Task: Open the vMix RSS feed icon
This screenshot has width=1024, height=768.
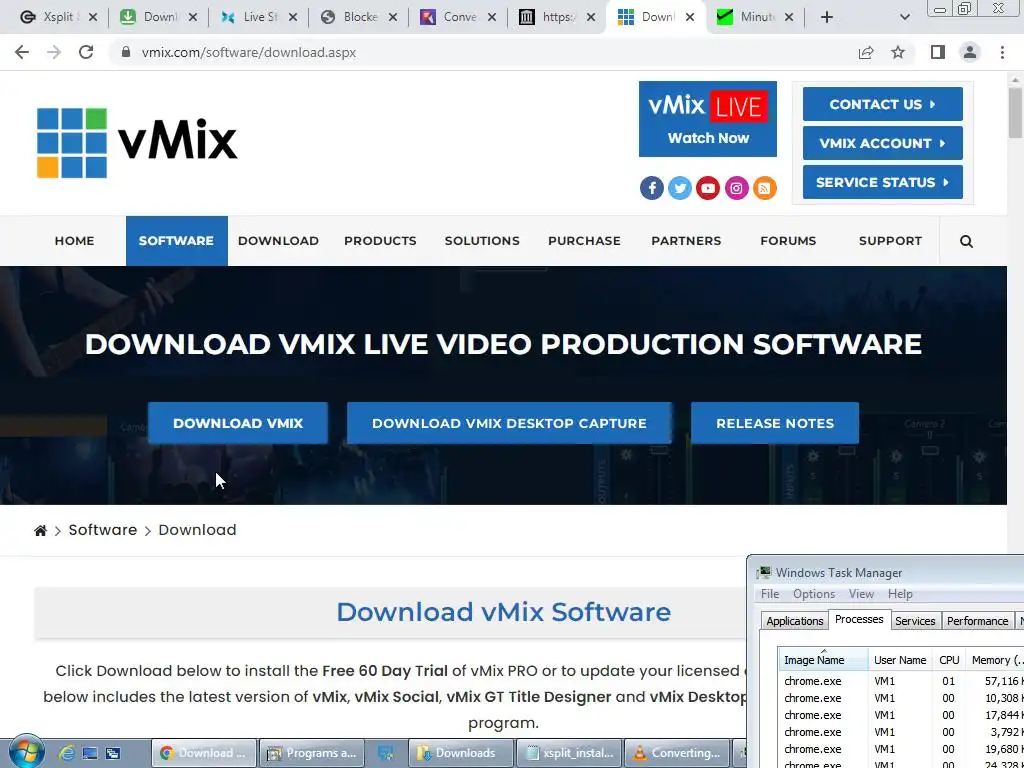Action: pos(765,188)
